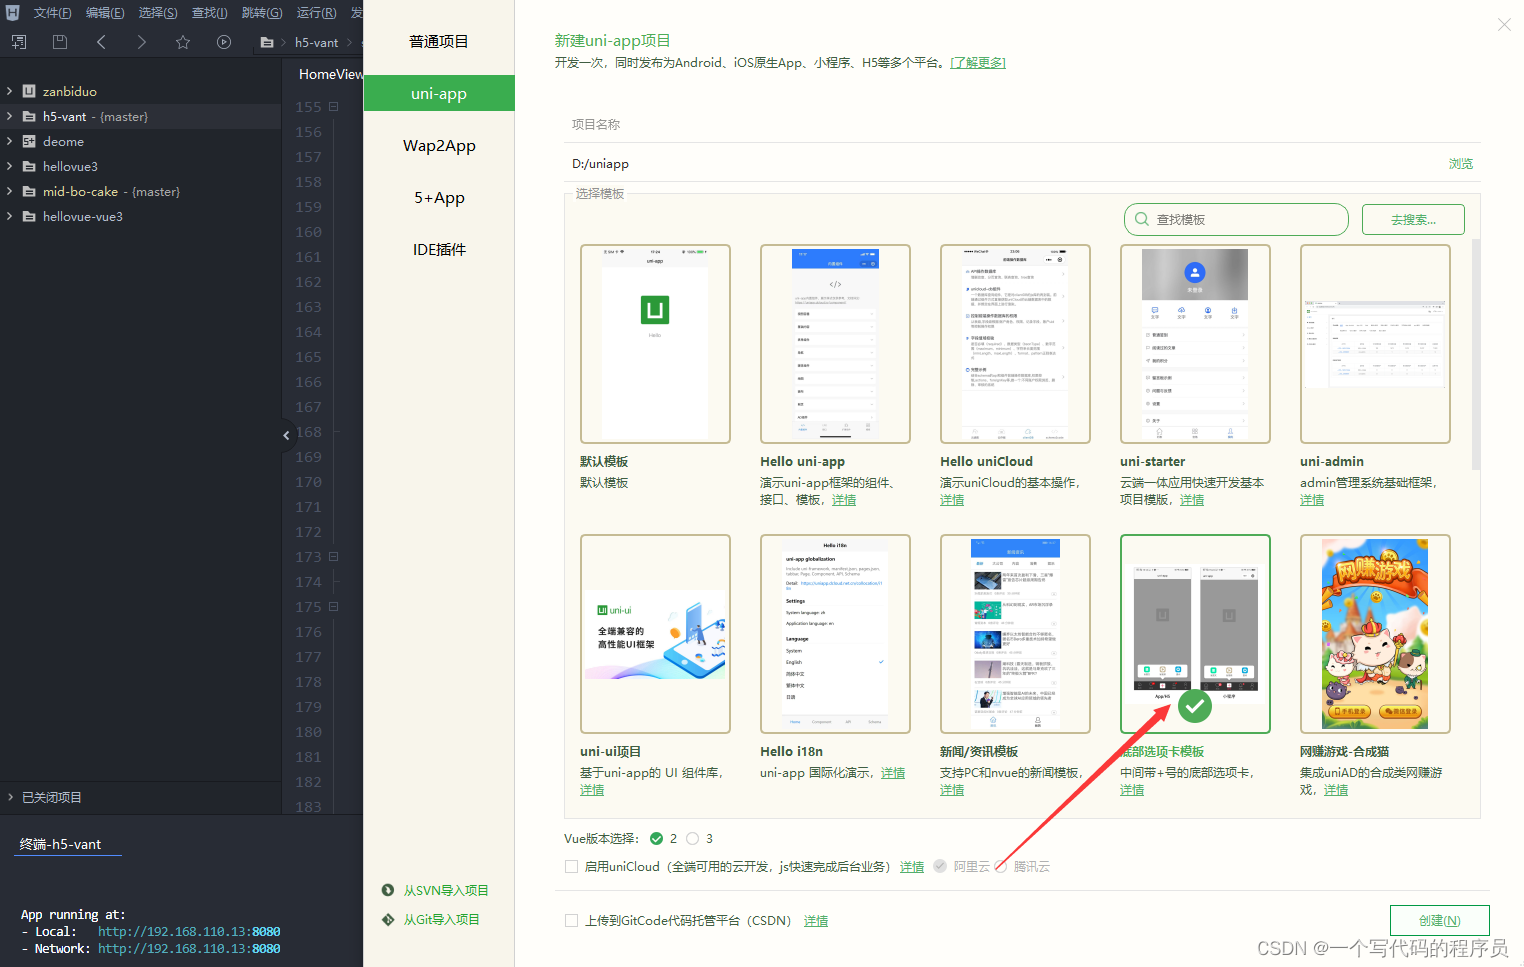
Task: Expand the h5-vant project tree
Action: 10,116
